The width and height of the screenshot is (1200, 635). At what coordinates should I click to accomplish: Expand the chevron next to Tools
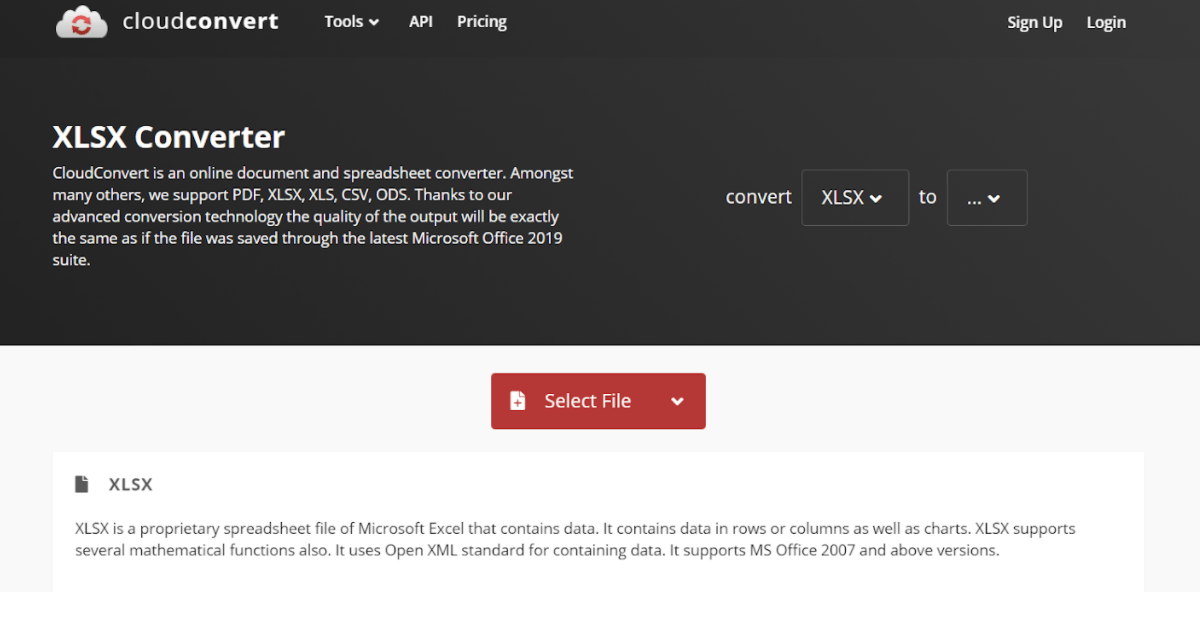click(376, 22)
